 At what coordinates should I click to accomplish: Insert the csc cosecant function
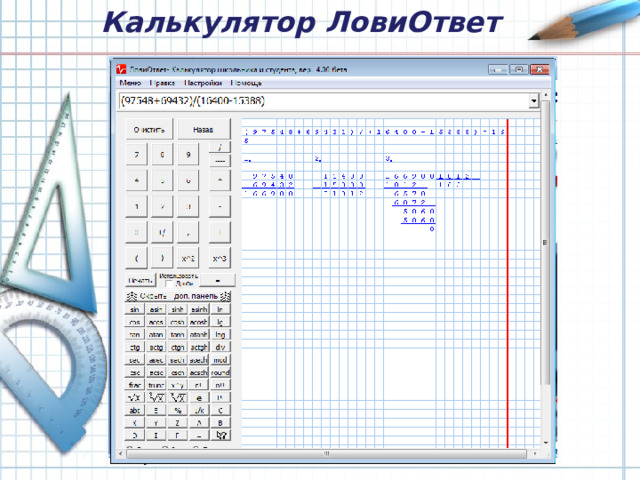135,373
